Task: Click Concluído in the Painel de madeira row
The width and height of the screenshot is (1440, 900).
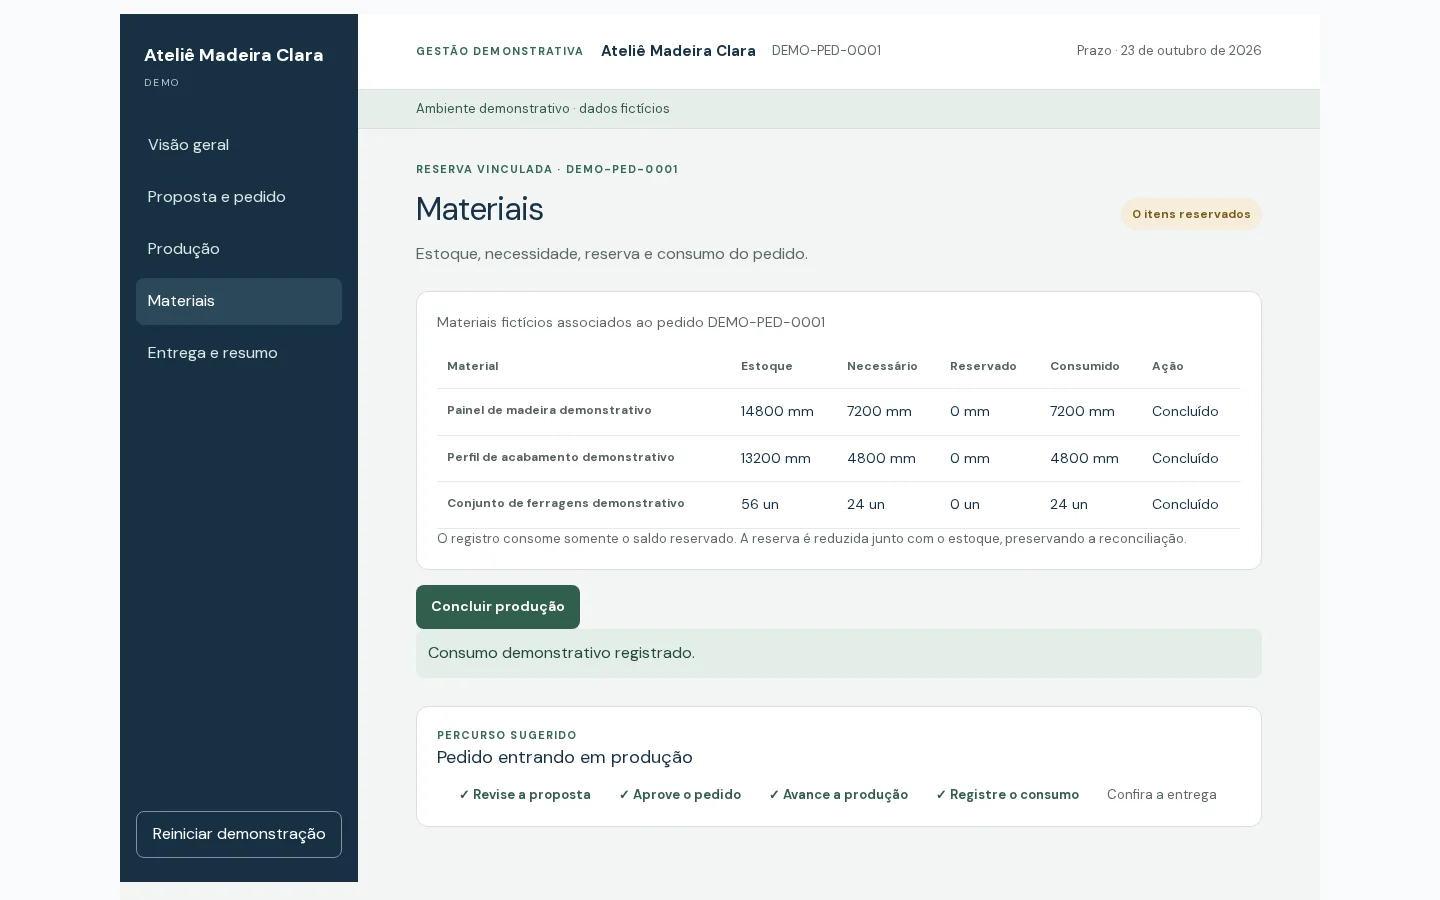Action: [x=1185, y=412]
